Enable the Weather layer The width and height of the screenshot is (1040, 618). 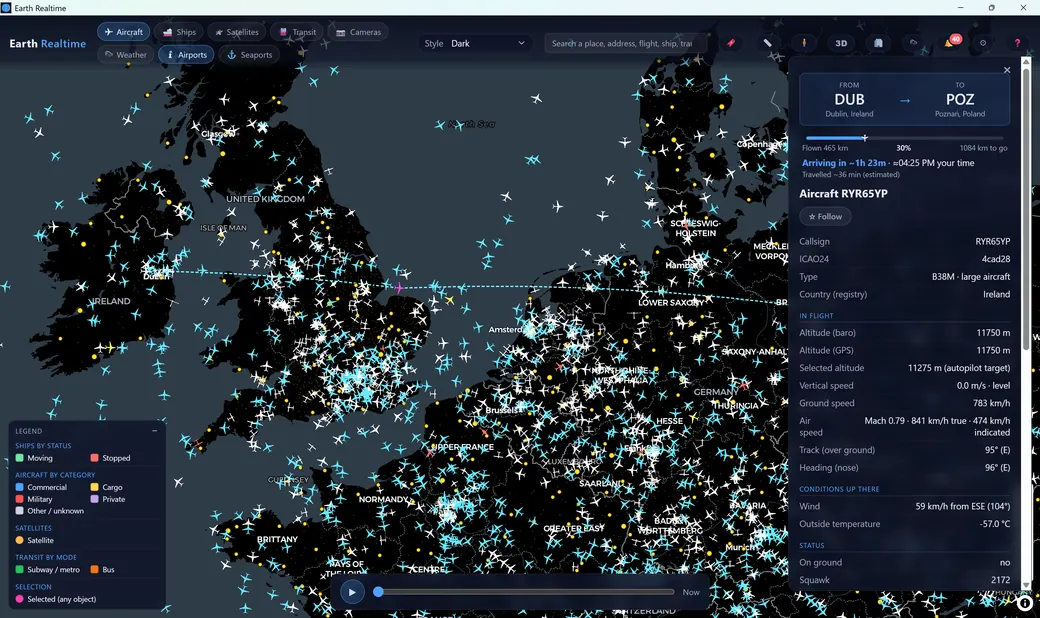[125, 55]
